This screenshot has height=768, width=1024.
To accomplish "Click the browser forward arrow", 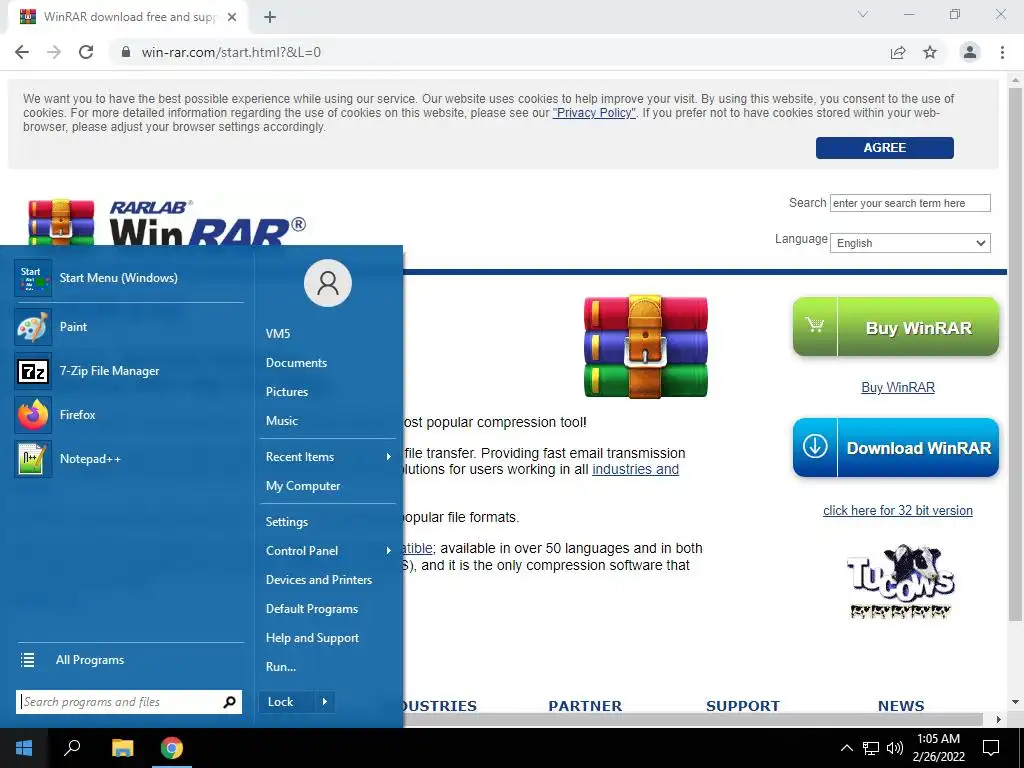I will pyautogui.click(x=54, y=52).
